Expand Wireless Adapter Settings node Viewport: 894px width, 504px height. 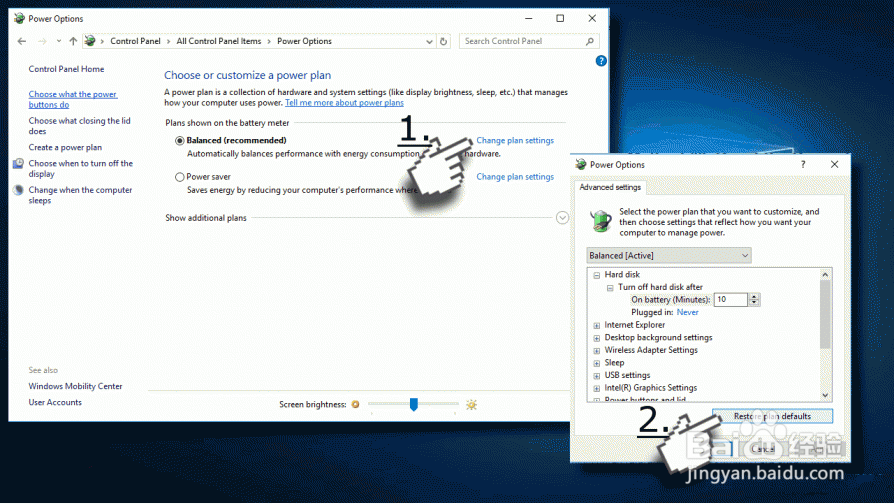[x=596, y=351]
